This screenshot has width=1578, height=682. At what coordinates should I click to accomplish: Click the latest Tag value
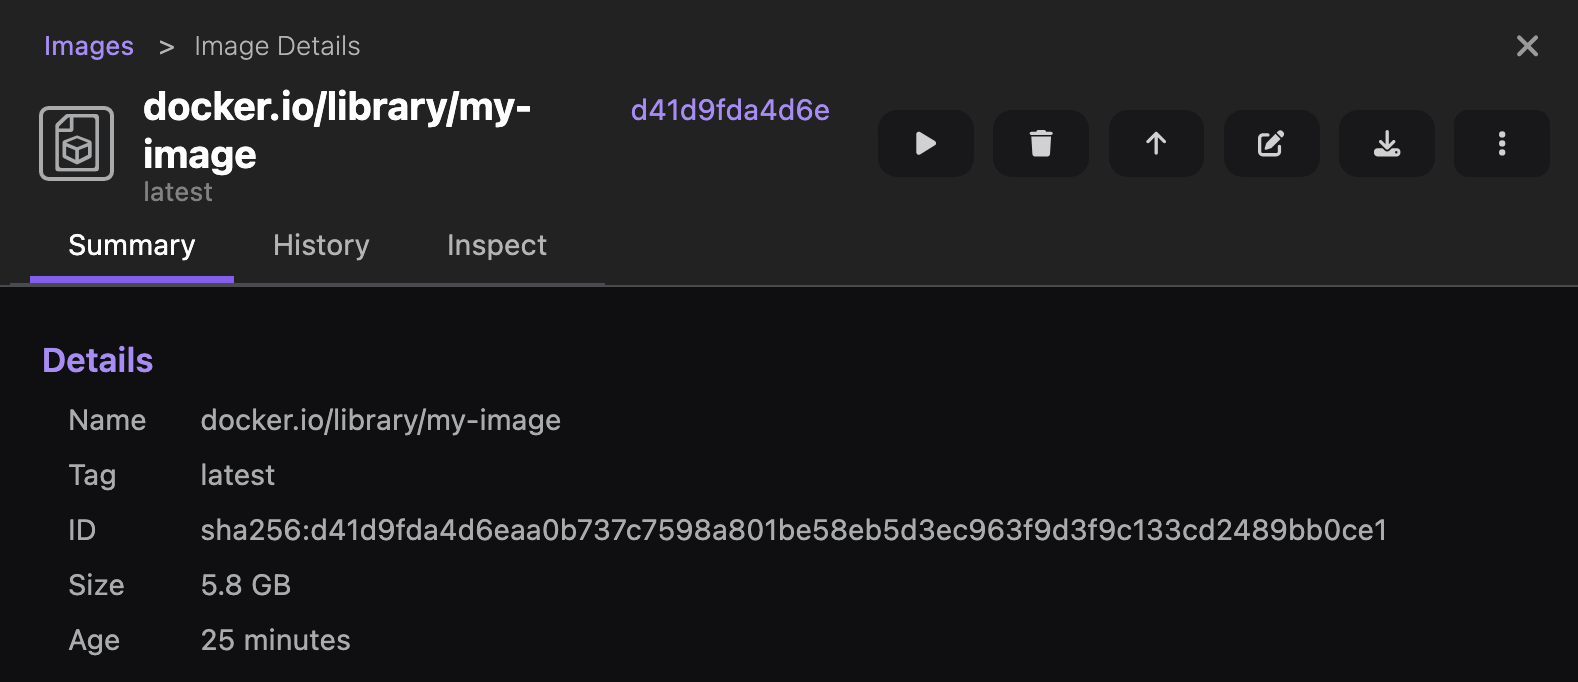pos(237,475)
